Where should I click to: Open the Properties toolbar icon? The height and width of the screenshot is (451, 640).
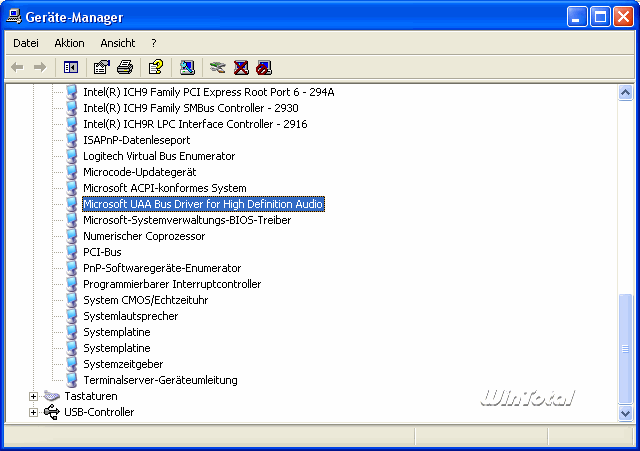pyautogui.click(x=102, y=67)
